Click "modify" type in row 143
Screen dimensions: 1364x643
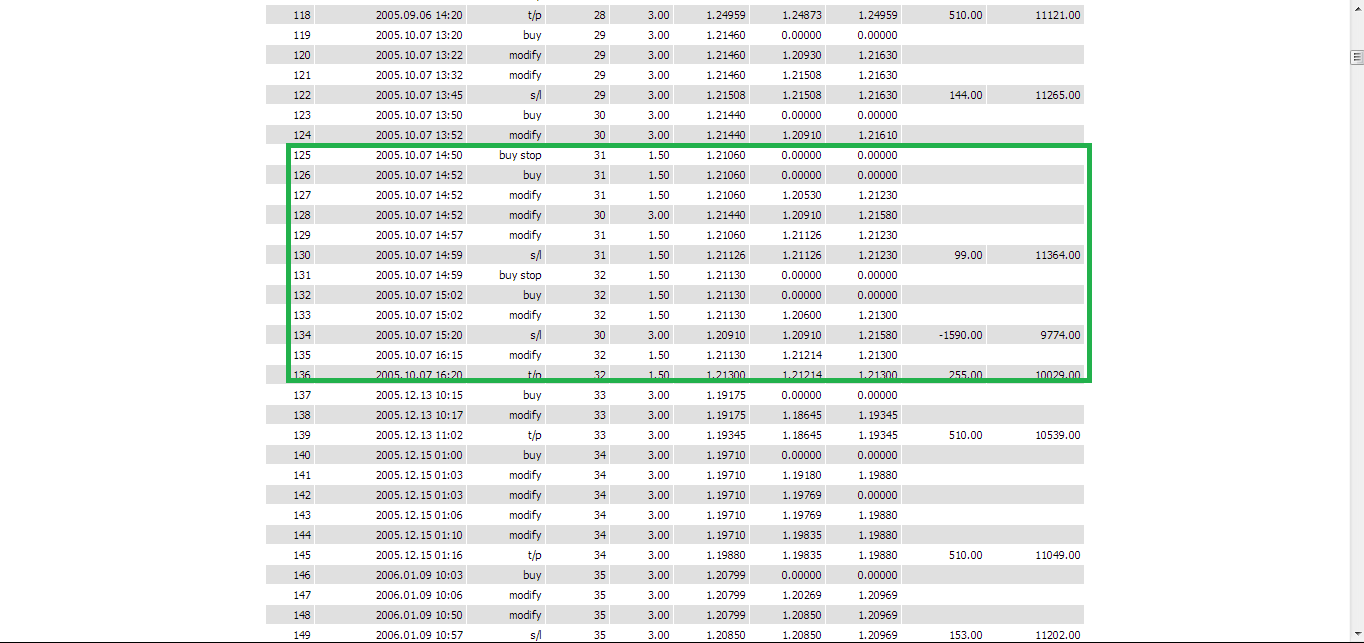pyautogui.click(x=525, y=515)
